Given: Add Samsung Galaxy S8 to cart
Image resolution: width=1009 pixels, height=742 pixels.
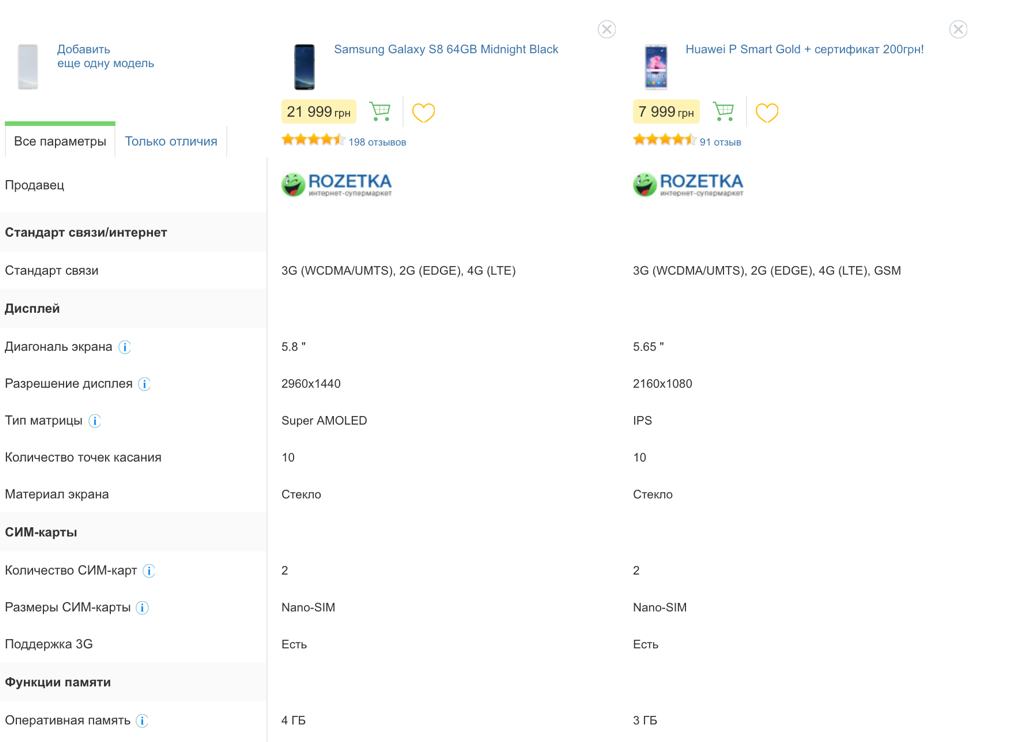Looking at the screenshot, I should [x=380, y=111].
